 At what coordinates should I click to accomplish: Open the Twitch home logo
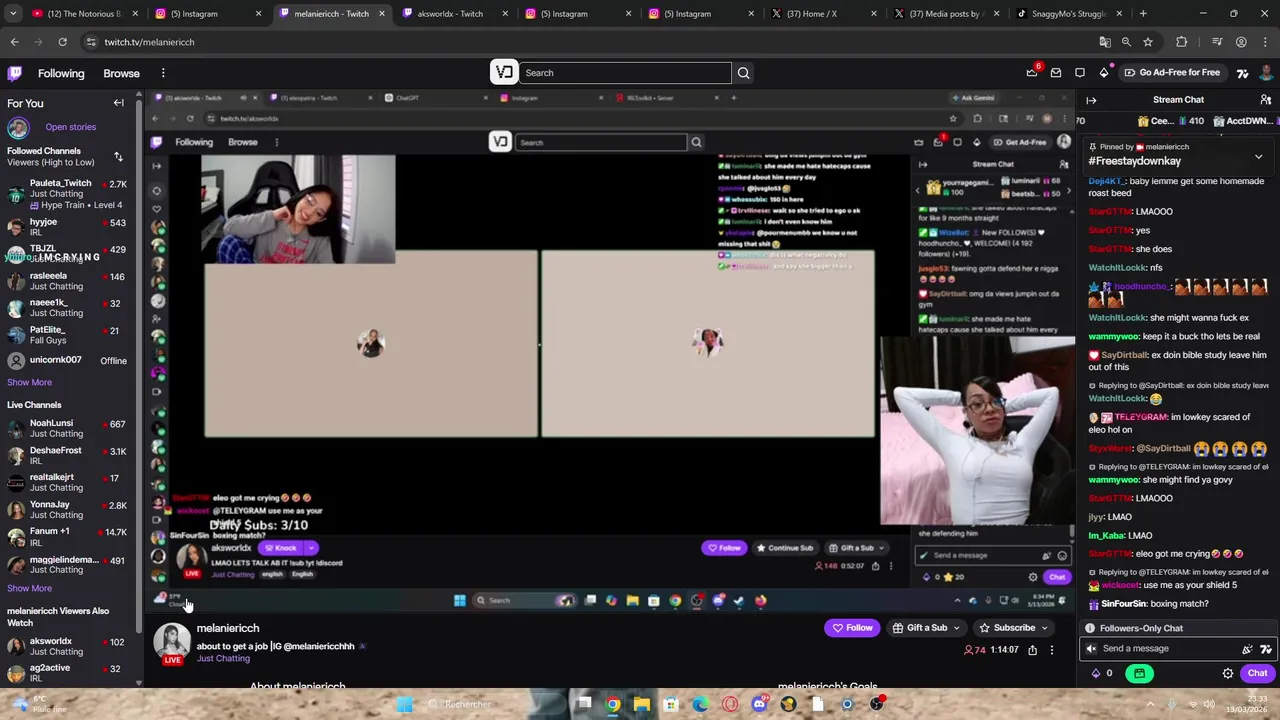tap(15, 73)
